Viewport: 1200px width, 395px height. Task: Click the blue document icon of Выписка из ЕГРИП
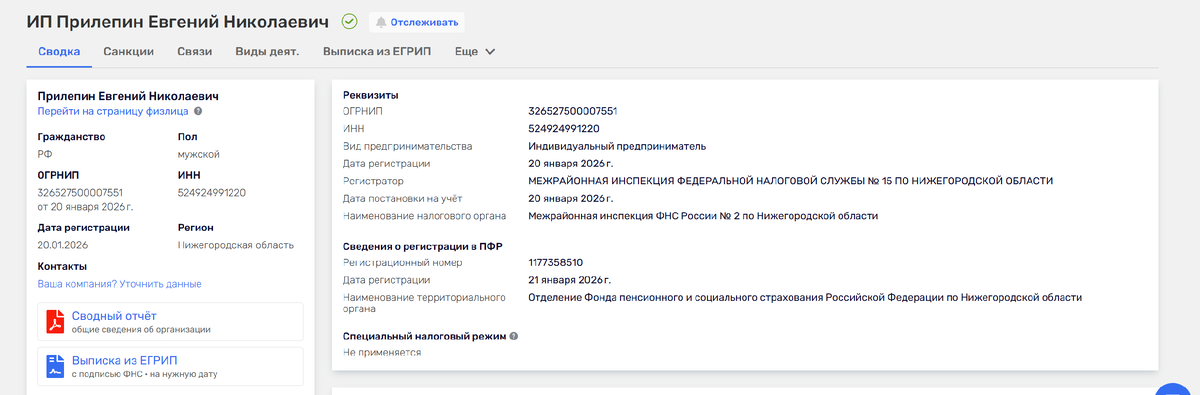55,366
